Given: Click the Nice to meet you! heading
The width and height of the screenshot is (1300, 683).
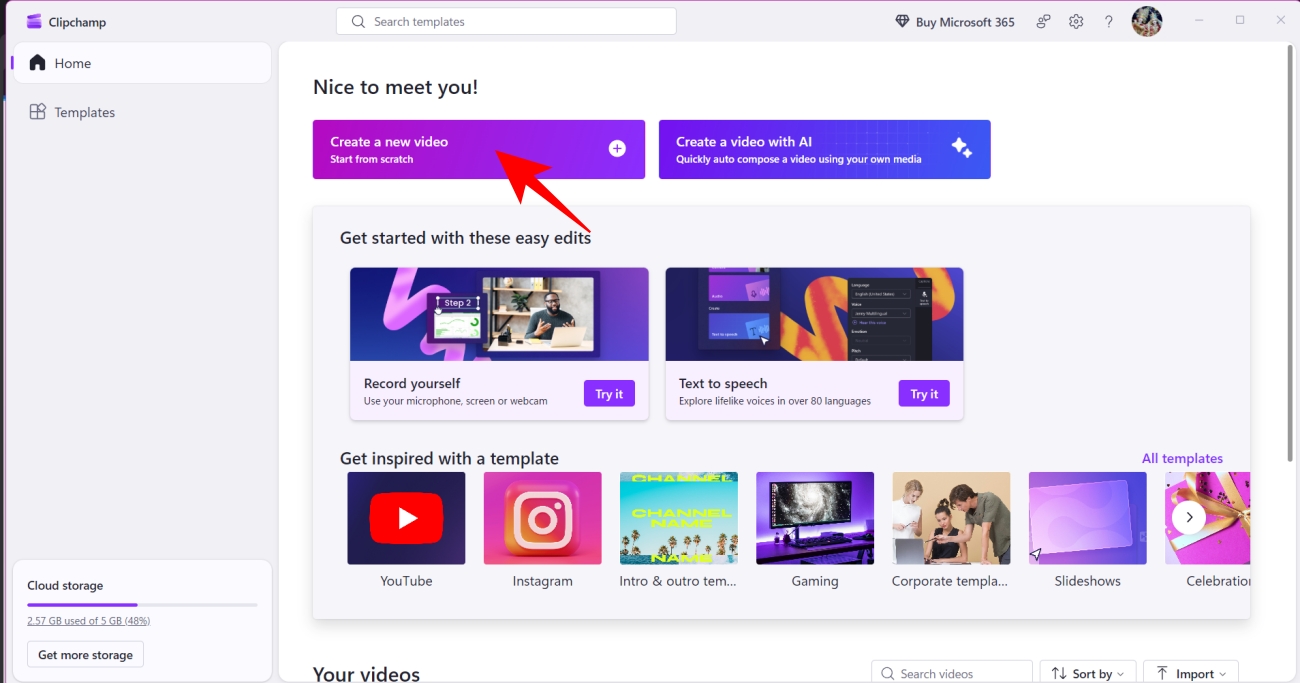Looking at the screenshot, I should [x=396, y=87].
